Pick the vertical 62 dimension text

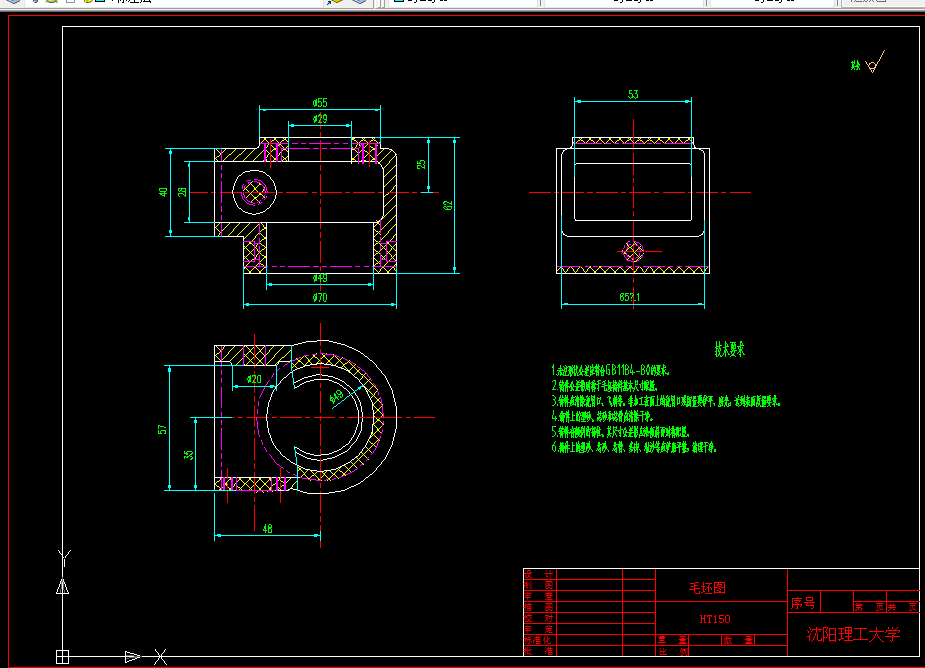coord(448,205)
